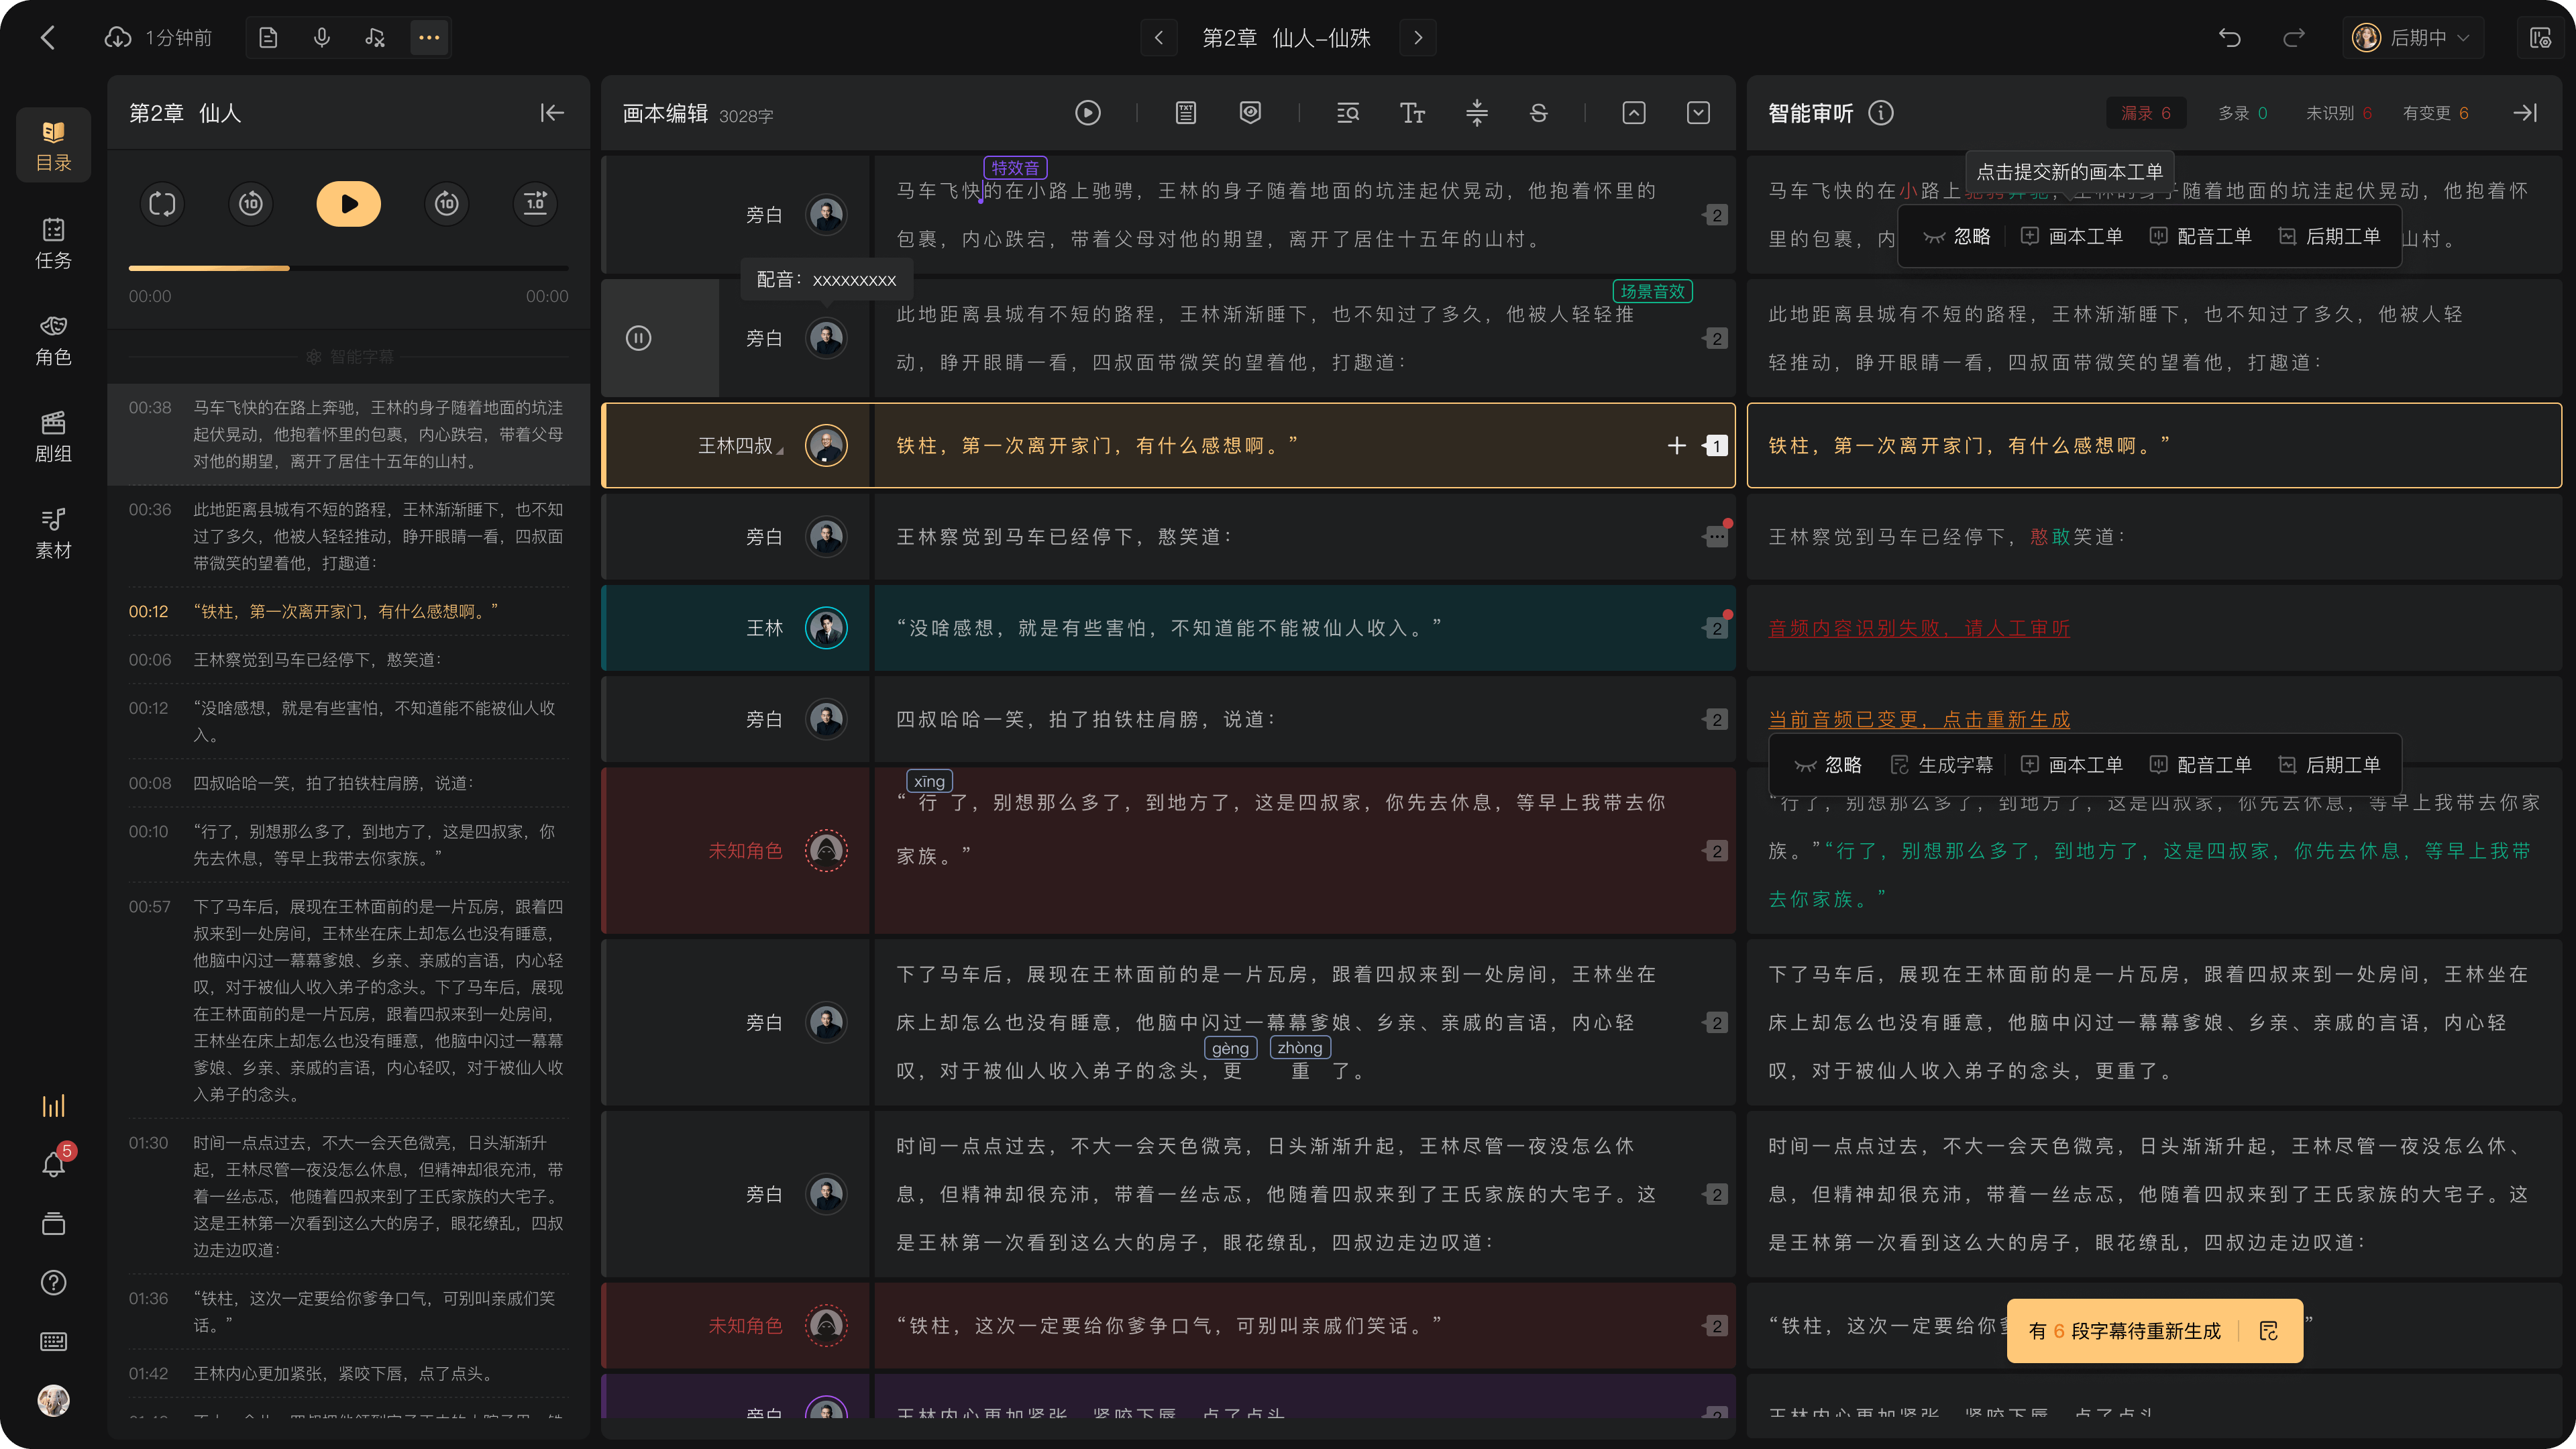Click the undo arrow
This screenshot has width=2576, height=1449.
pos(2229,38)
